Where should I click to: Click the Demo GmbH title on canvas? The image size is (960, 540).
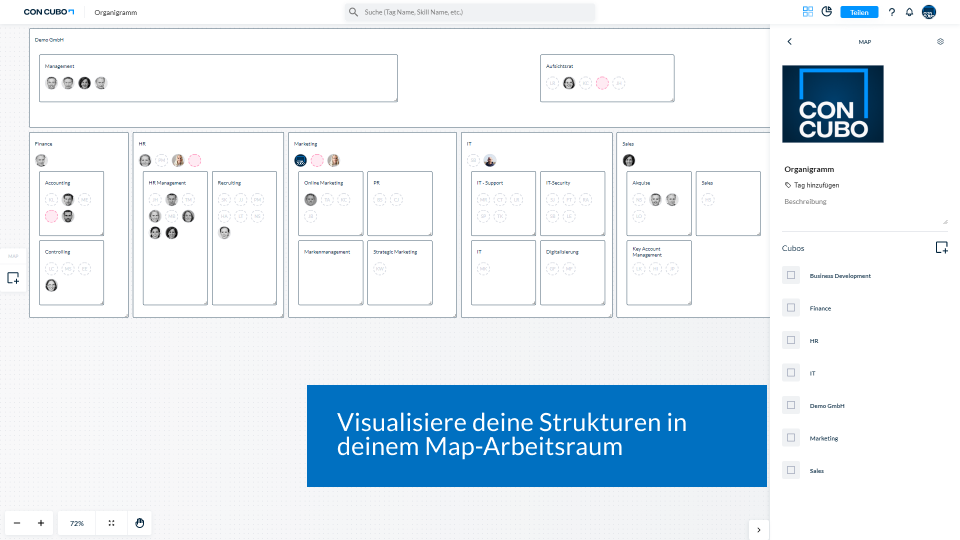(x=49, y=40)
